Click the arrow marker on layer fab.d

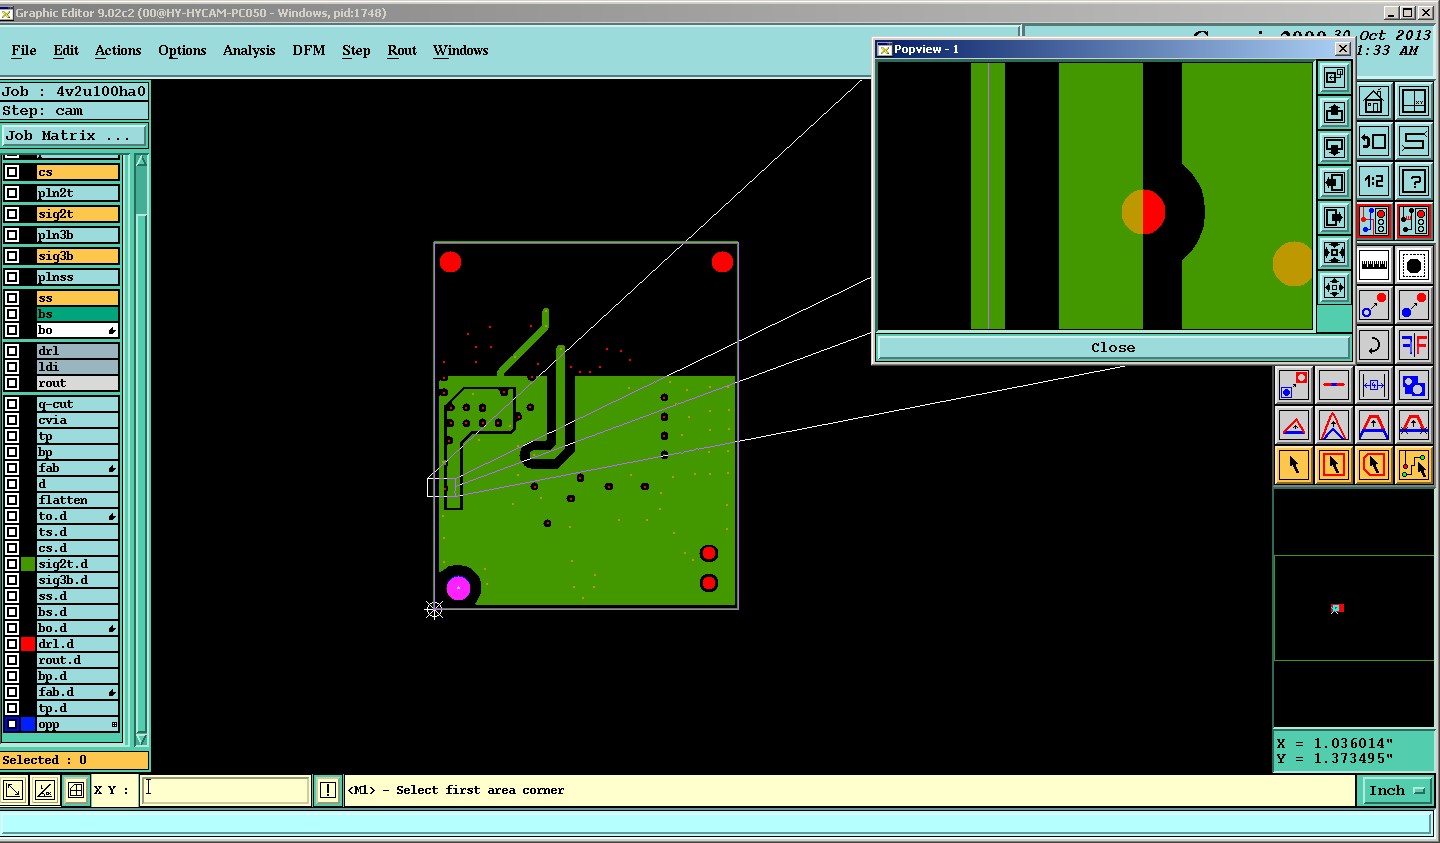pos(112,692)
